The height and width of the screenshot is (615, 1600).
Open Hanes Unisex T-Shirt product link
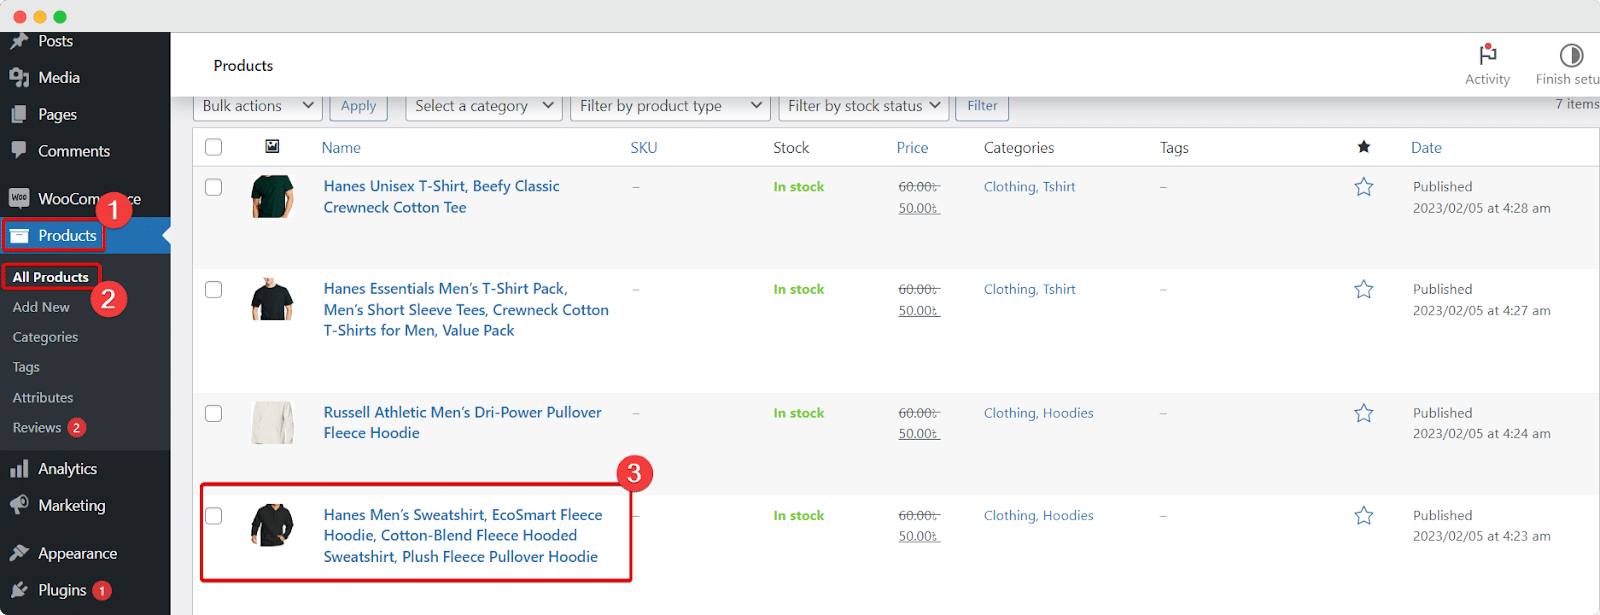[x=441, y=197]
